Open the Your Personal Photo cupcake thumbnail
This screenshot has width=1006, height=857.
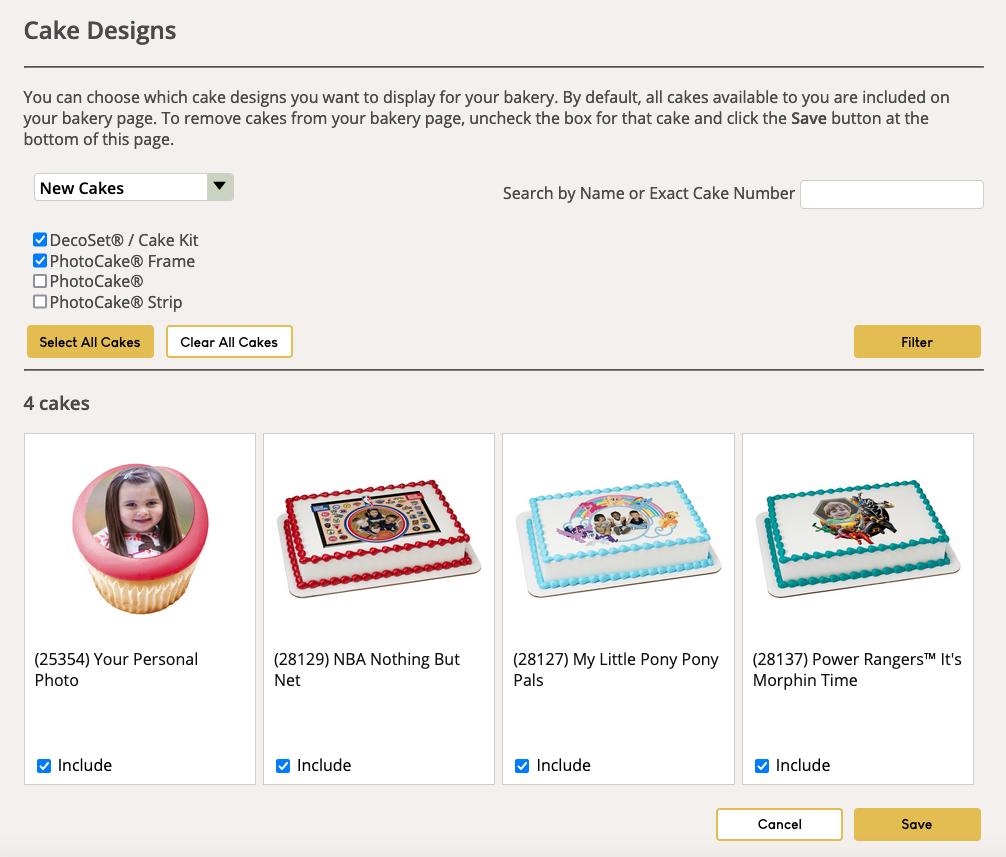pos(140,539)
